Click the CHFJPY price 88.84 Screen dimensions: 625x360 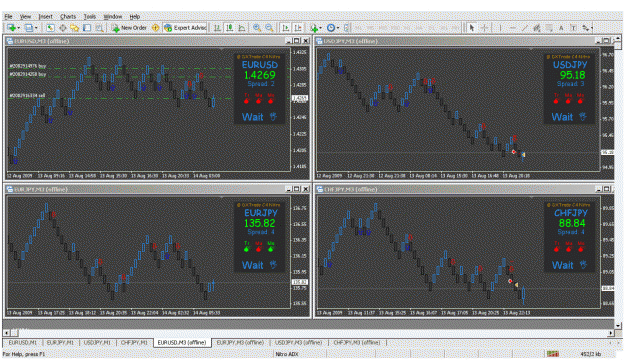coord(572,223)
